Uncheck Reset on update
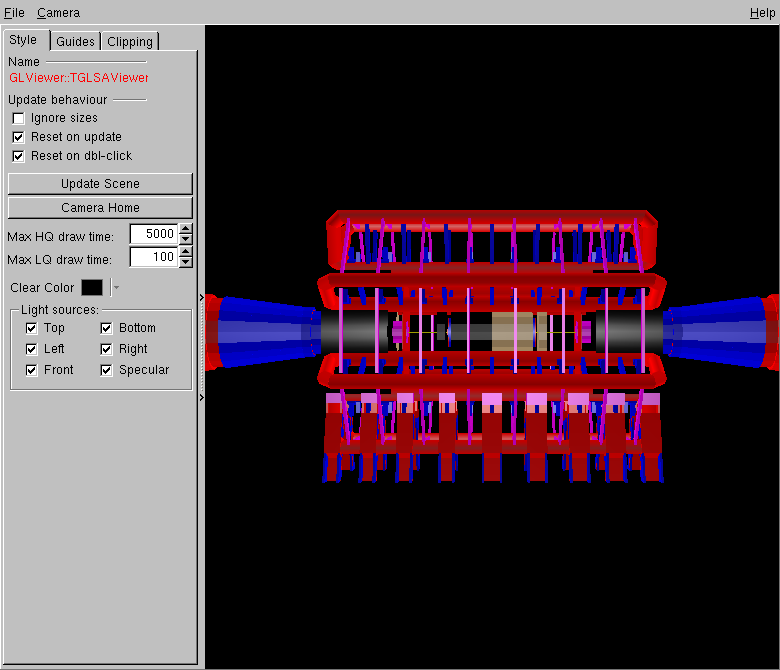Screen dimensions: 780x670 18,137
